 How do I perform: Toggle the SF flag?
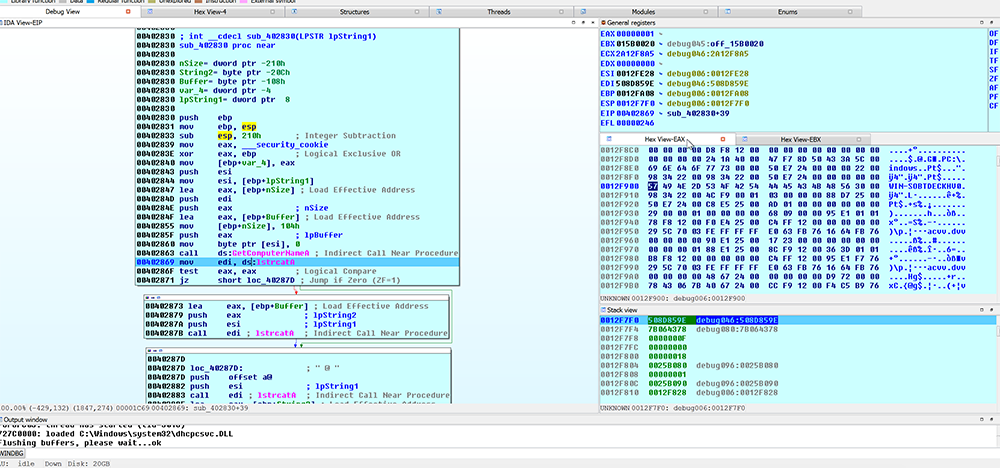pos(993,69)
